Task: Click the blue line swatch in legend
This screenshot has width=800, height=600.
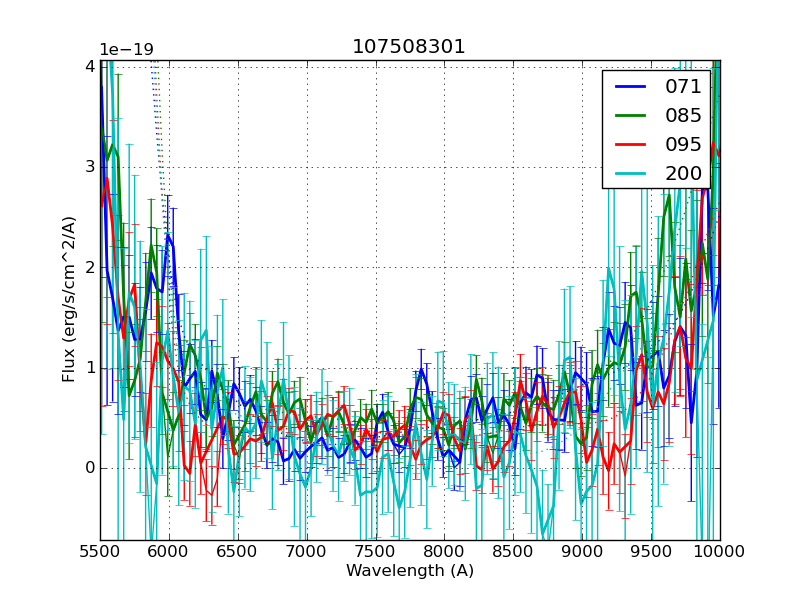Action: [630, 87]
